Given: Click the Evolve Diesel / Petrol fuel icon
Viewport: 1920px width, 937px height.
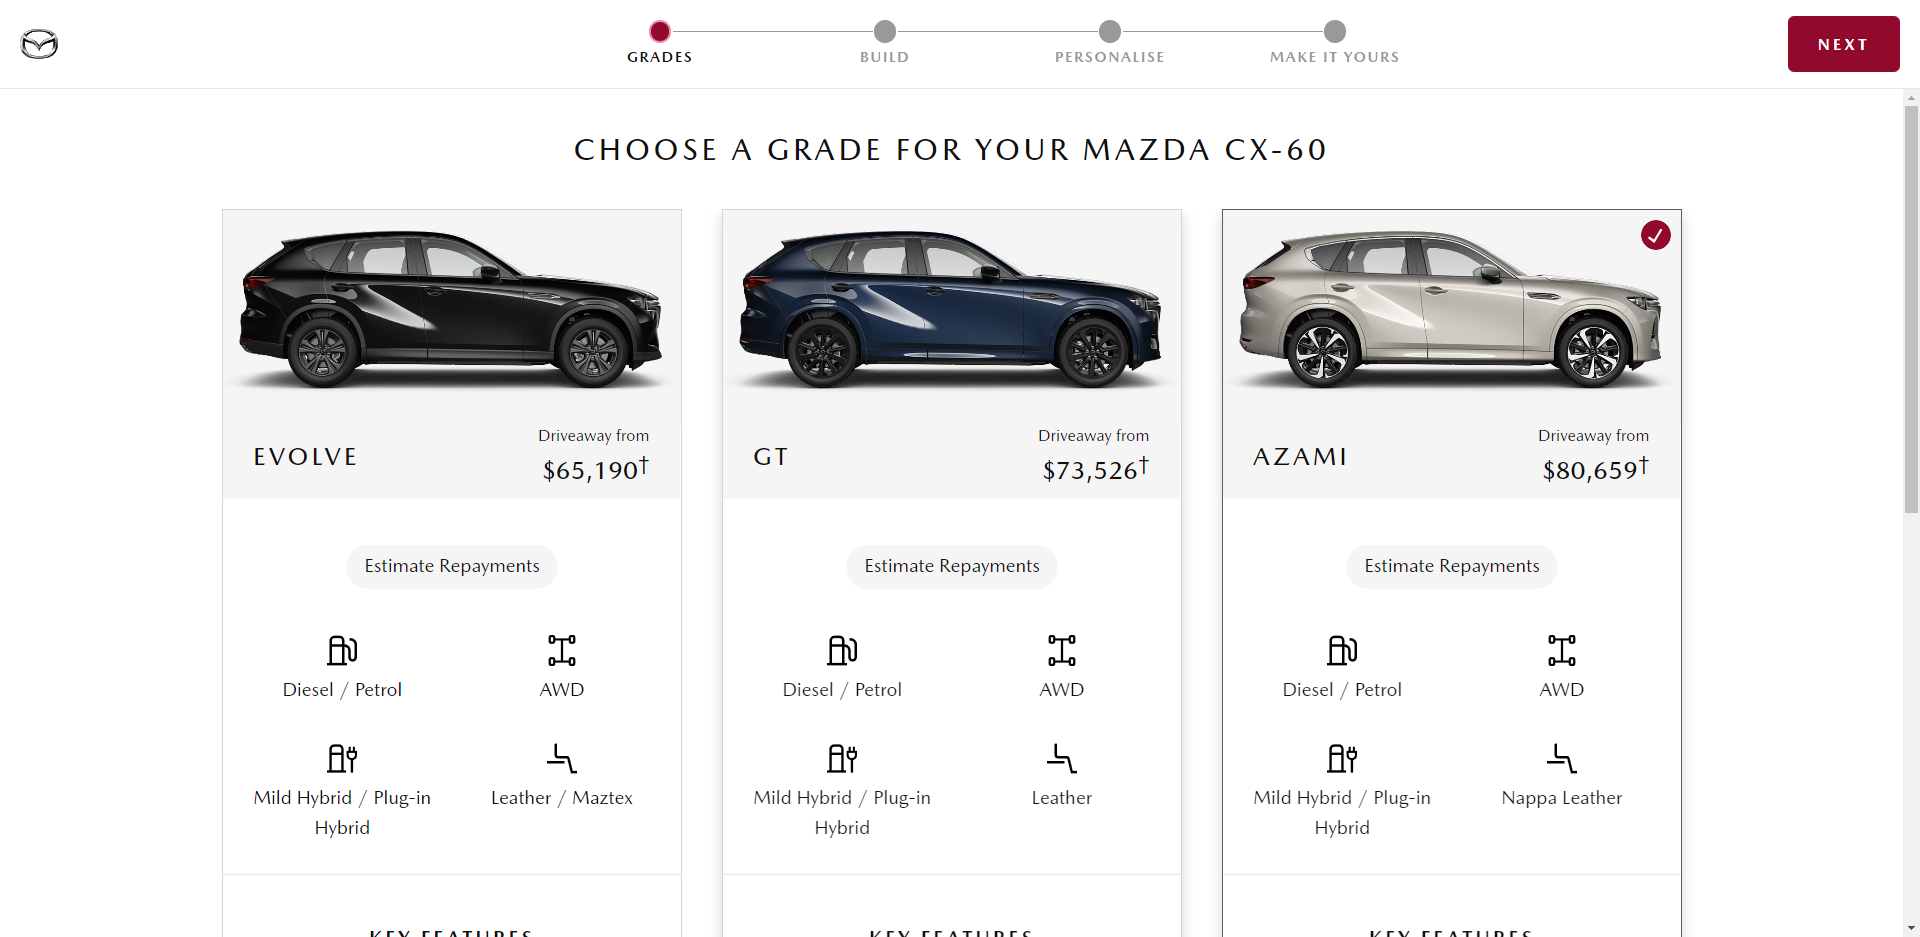Looking at the screenshot, I should [x=342, y=650].
